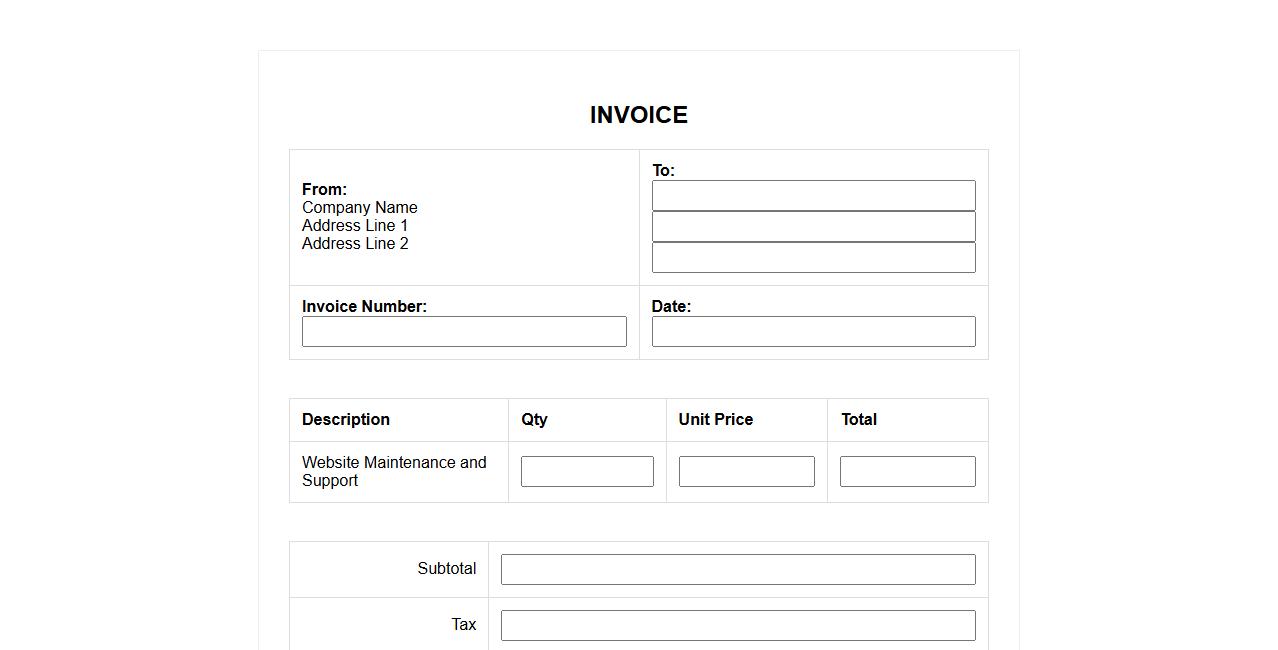Click the Description column header
Screen dimensions: 1278x650
(x=346, y=420)
